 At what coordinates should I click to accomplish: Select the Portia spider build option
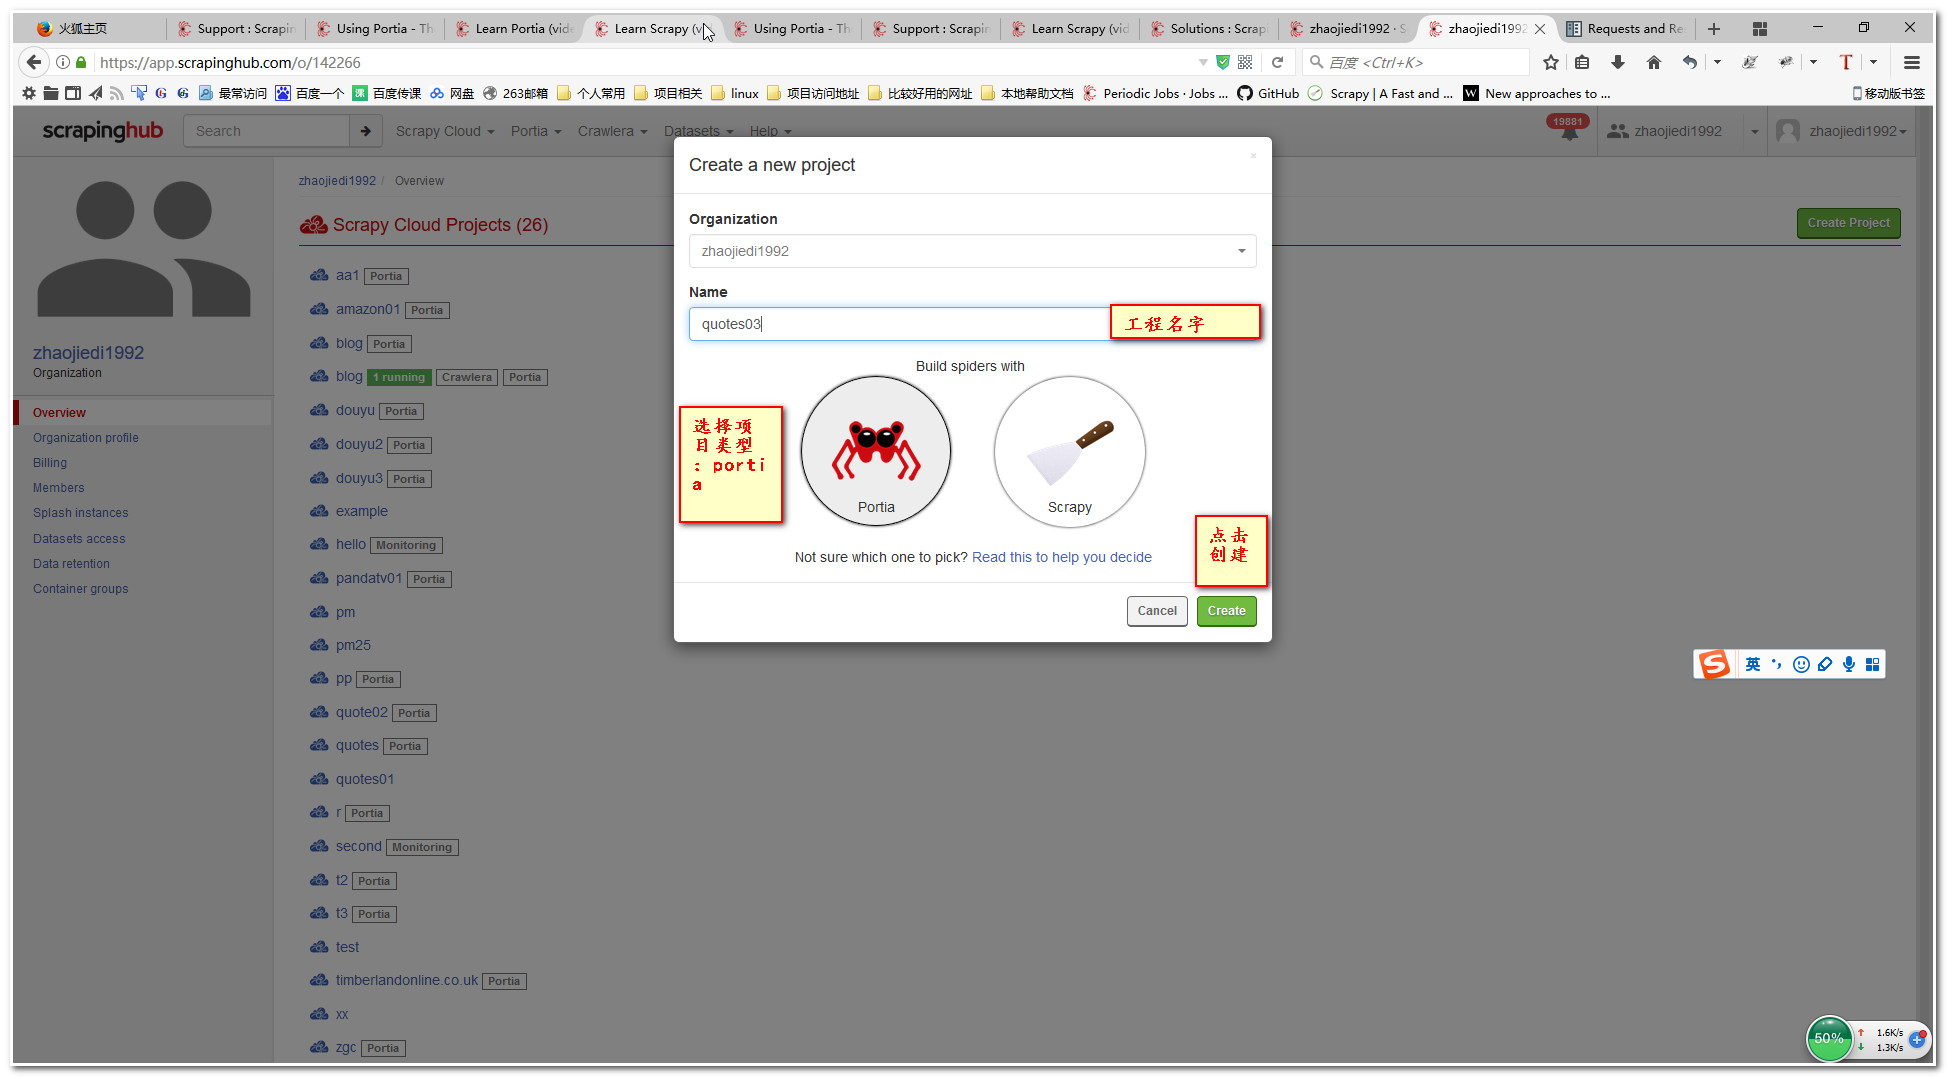[x=876, y=451]
